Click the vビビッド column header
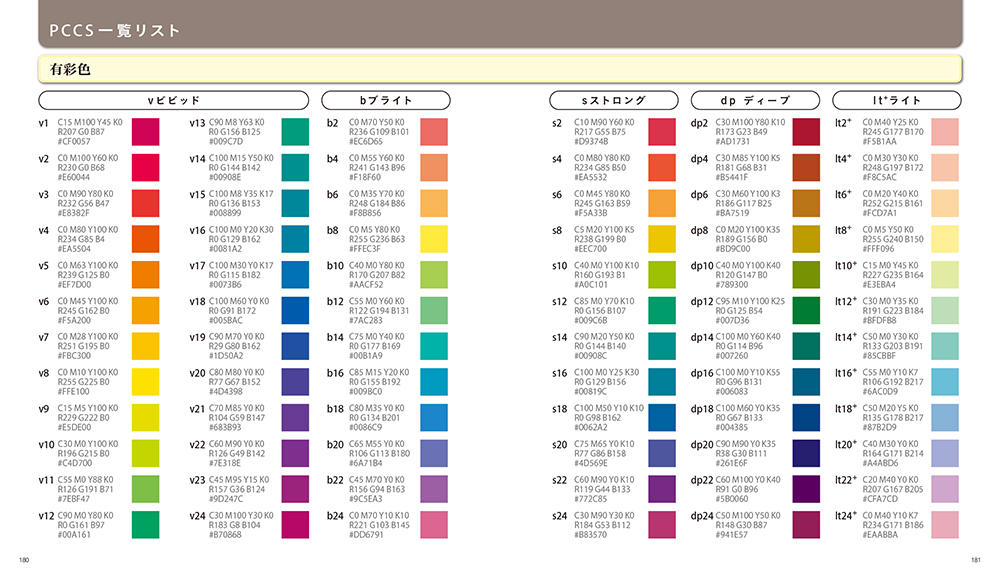Viewport: 1000px width, 577px height. pyautogui.click(x=174, y=101)
